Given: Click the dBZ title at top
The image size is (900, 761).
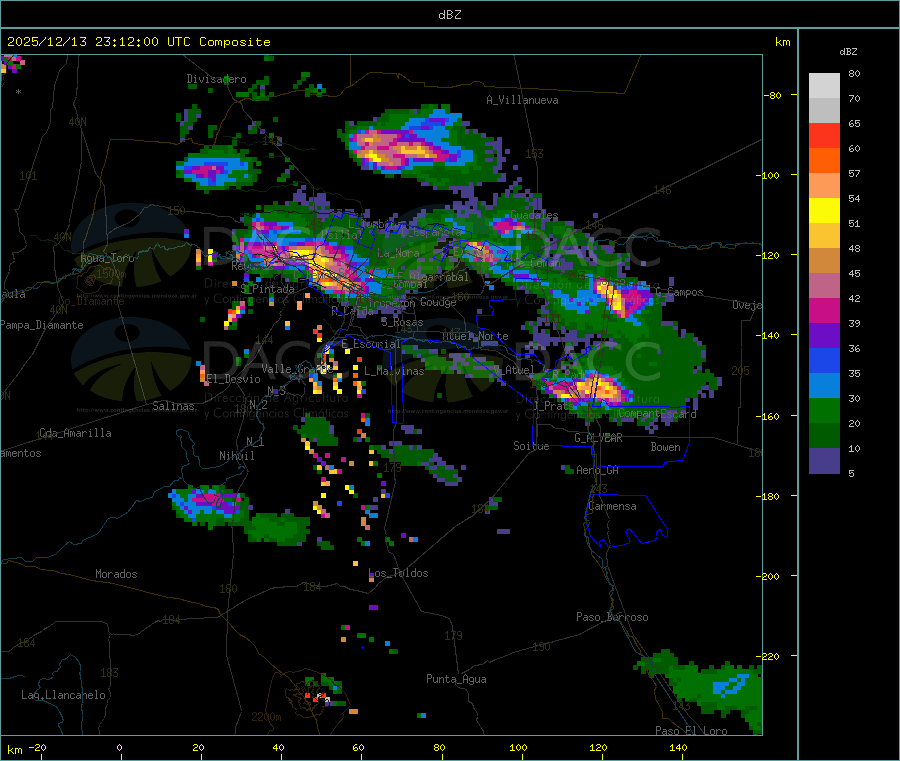Looking at the screenshot, I should 449,14.
